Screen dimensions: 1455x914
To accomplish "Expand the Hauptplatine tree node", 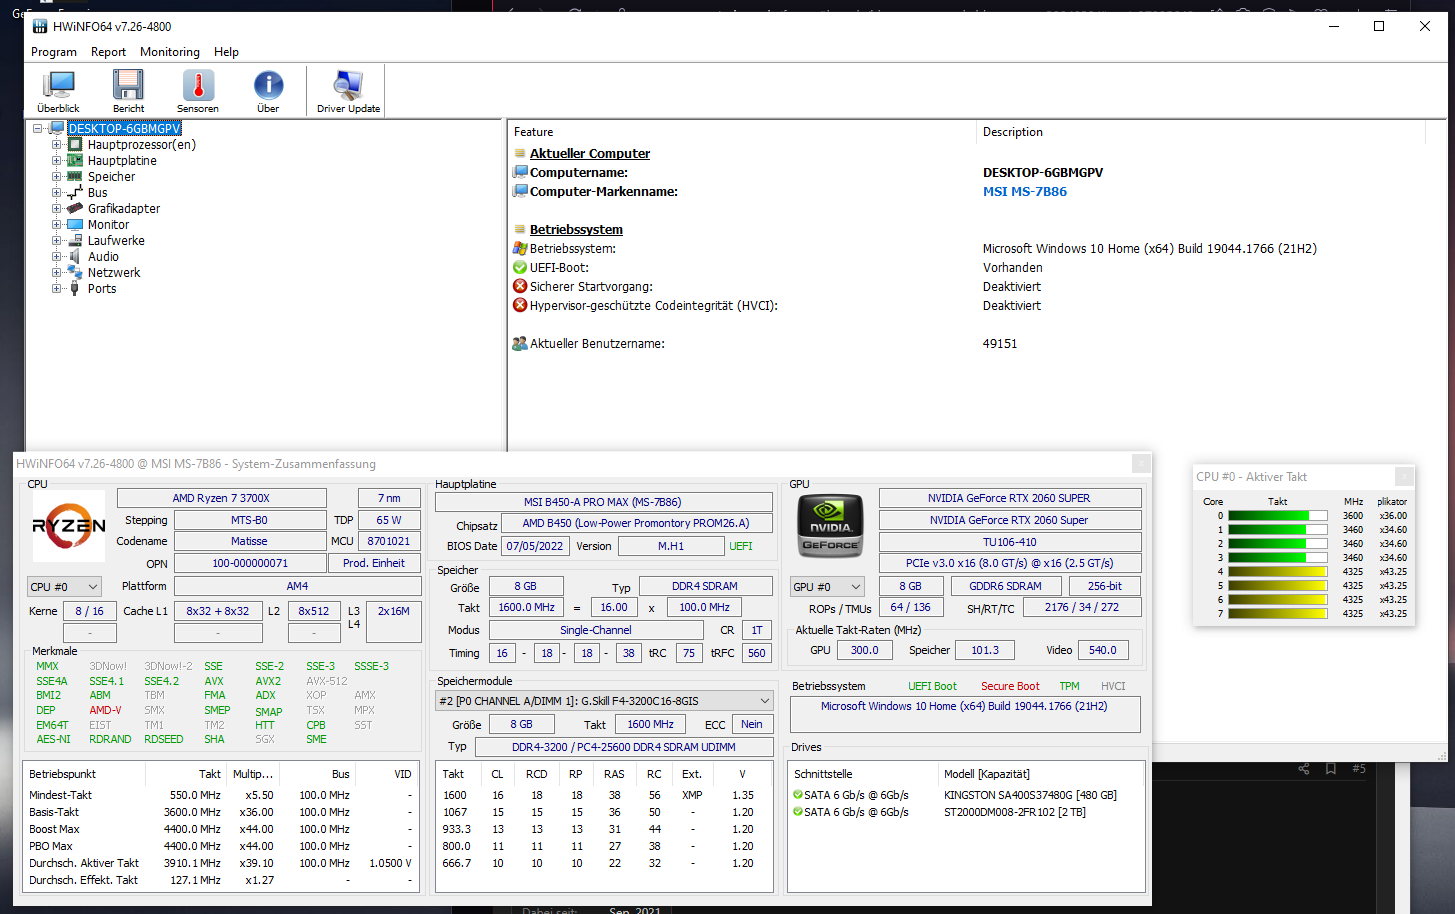I will pyautogui.click(x=57, y=160).
